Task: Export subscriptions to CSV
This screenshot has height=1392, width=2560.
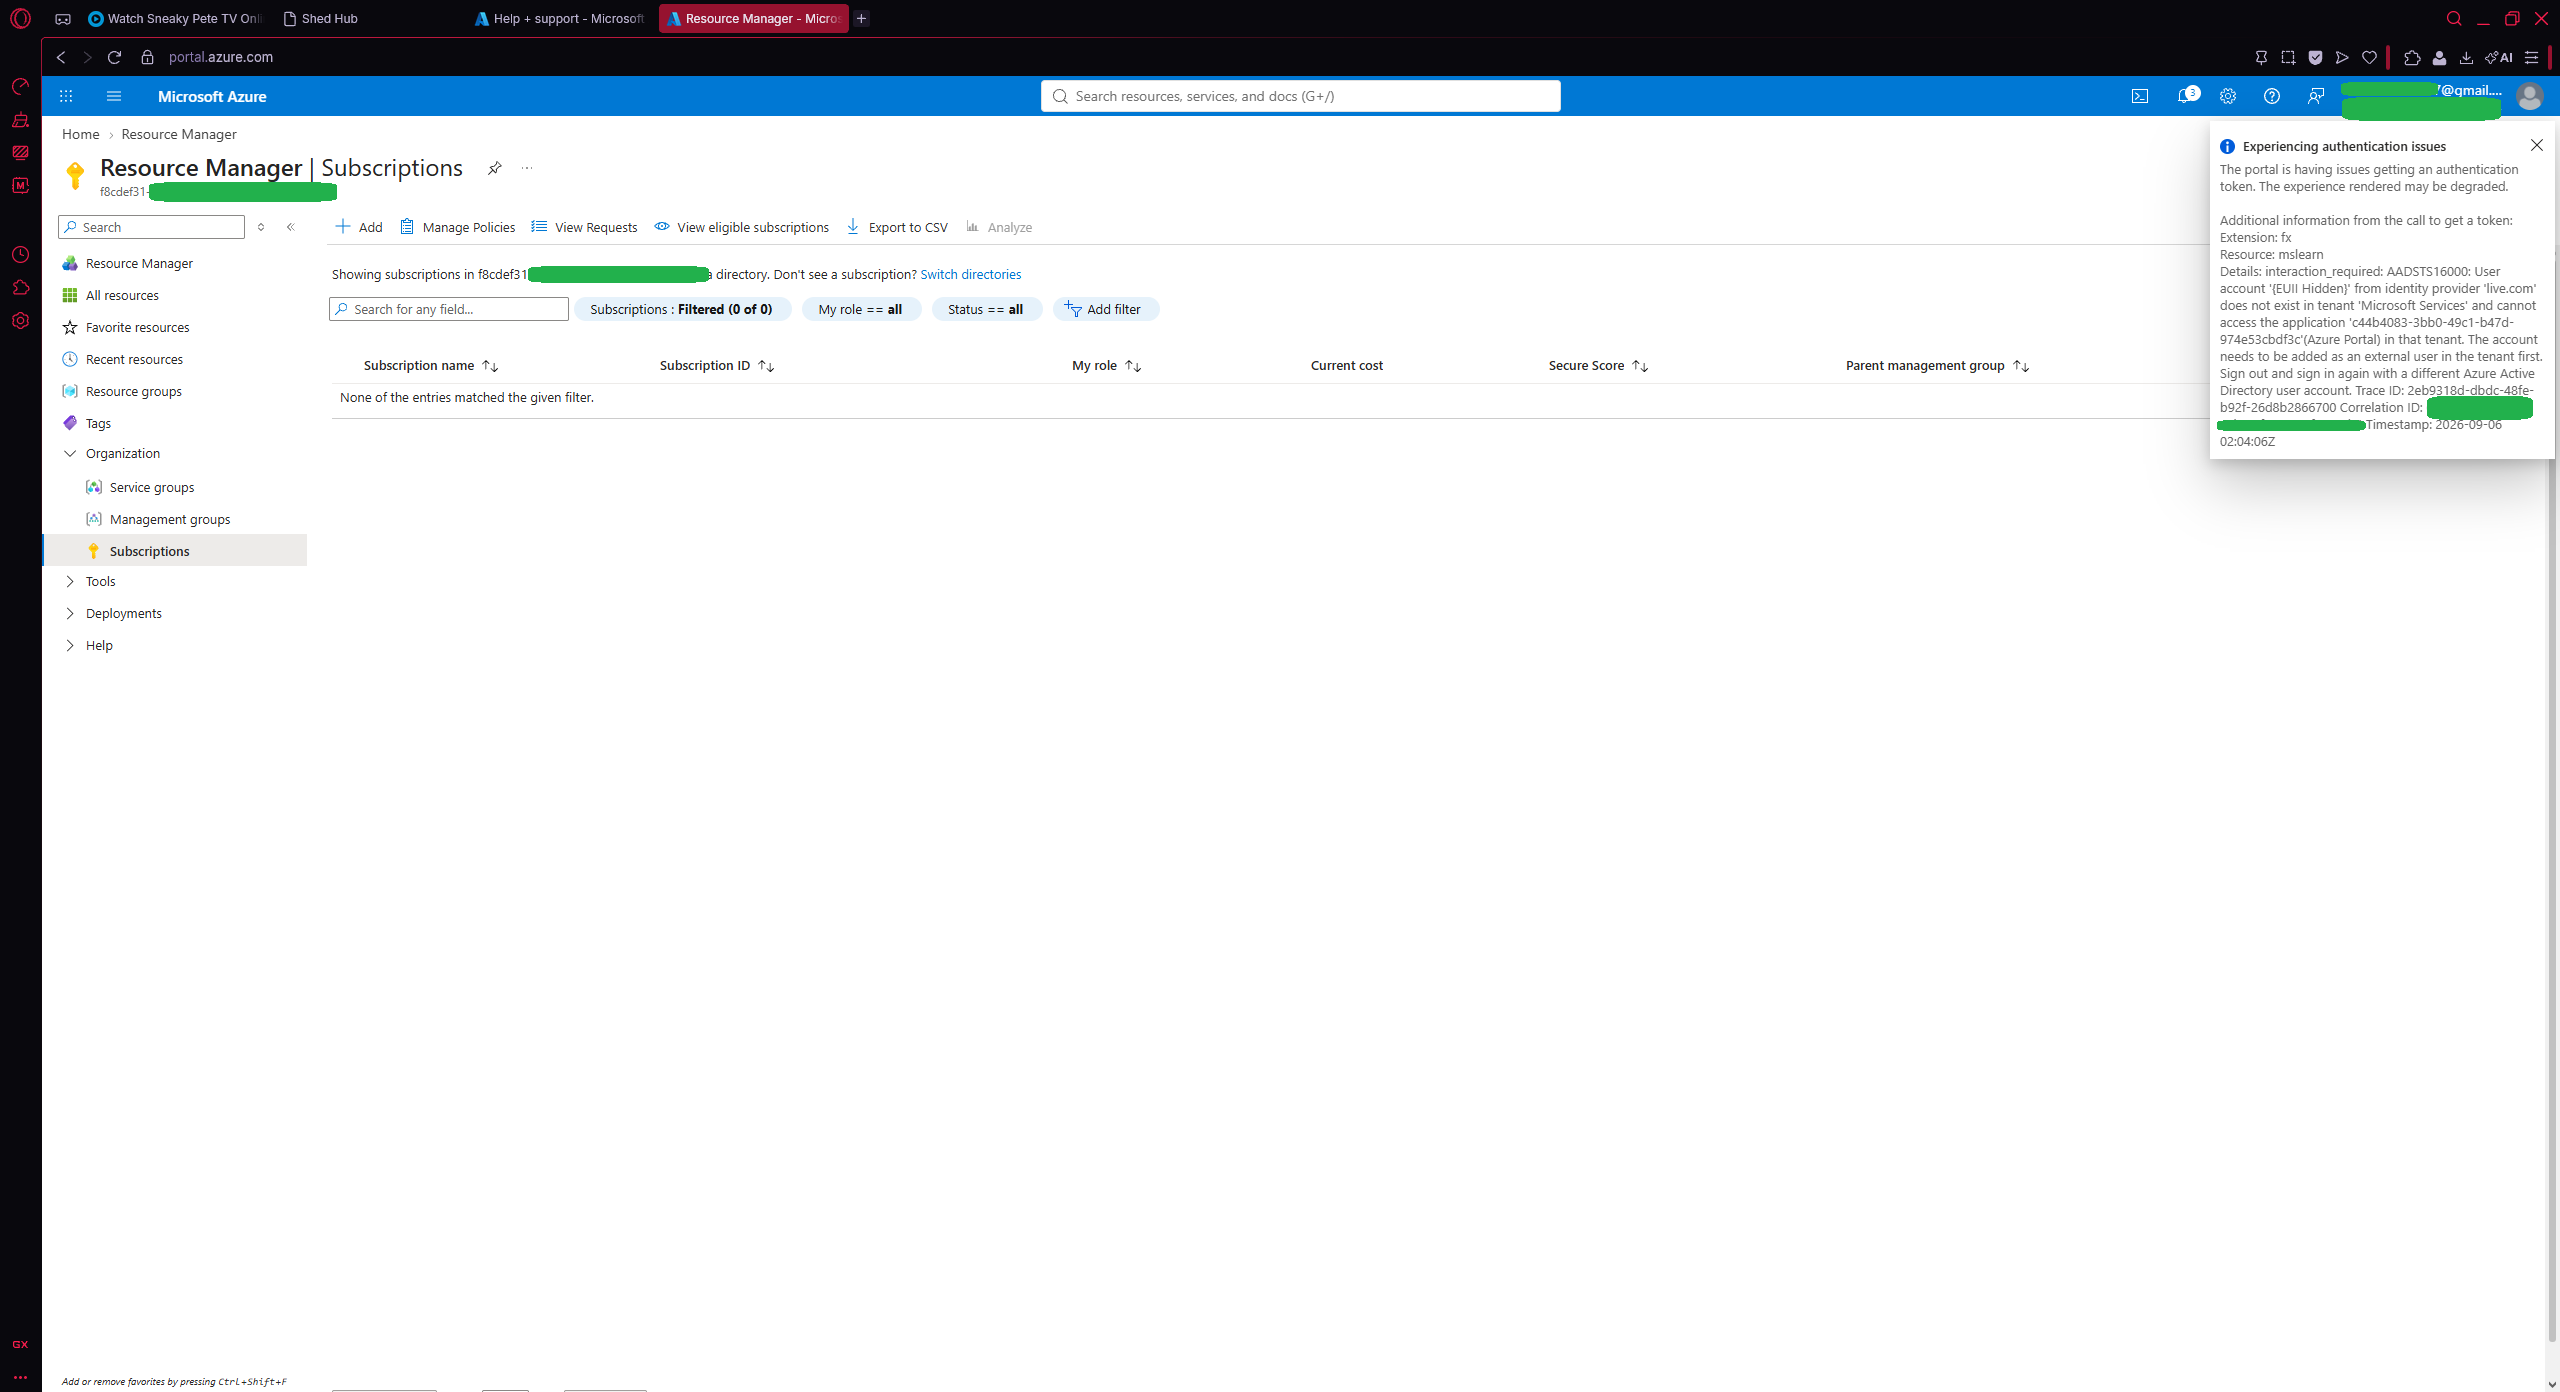Action: 897,227
